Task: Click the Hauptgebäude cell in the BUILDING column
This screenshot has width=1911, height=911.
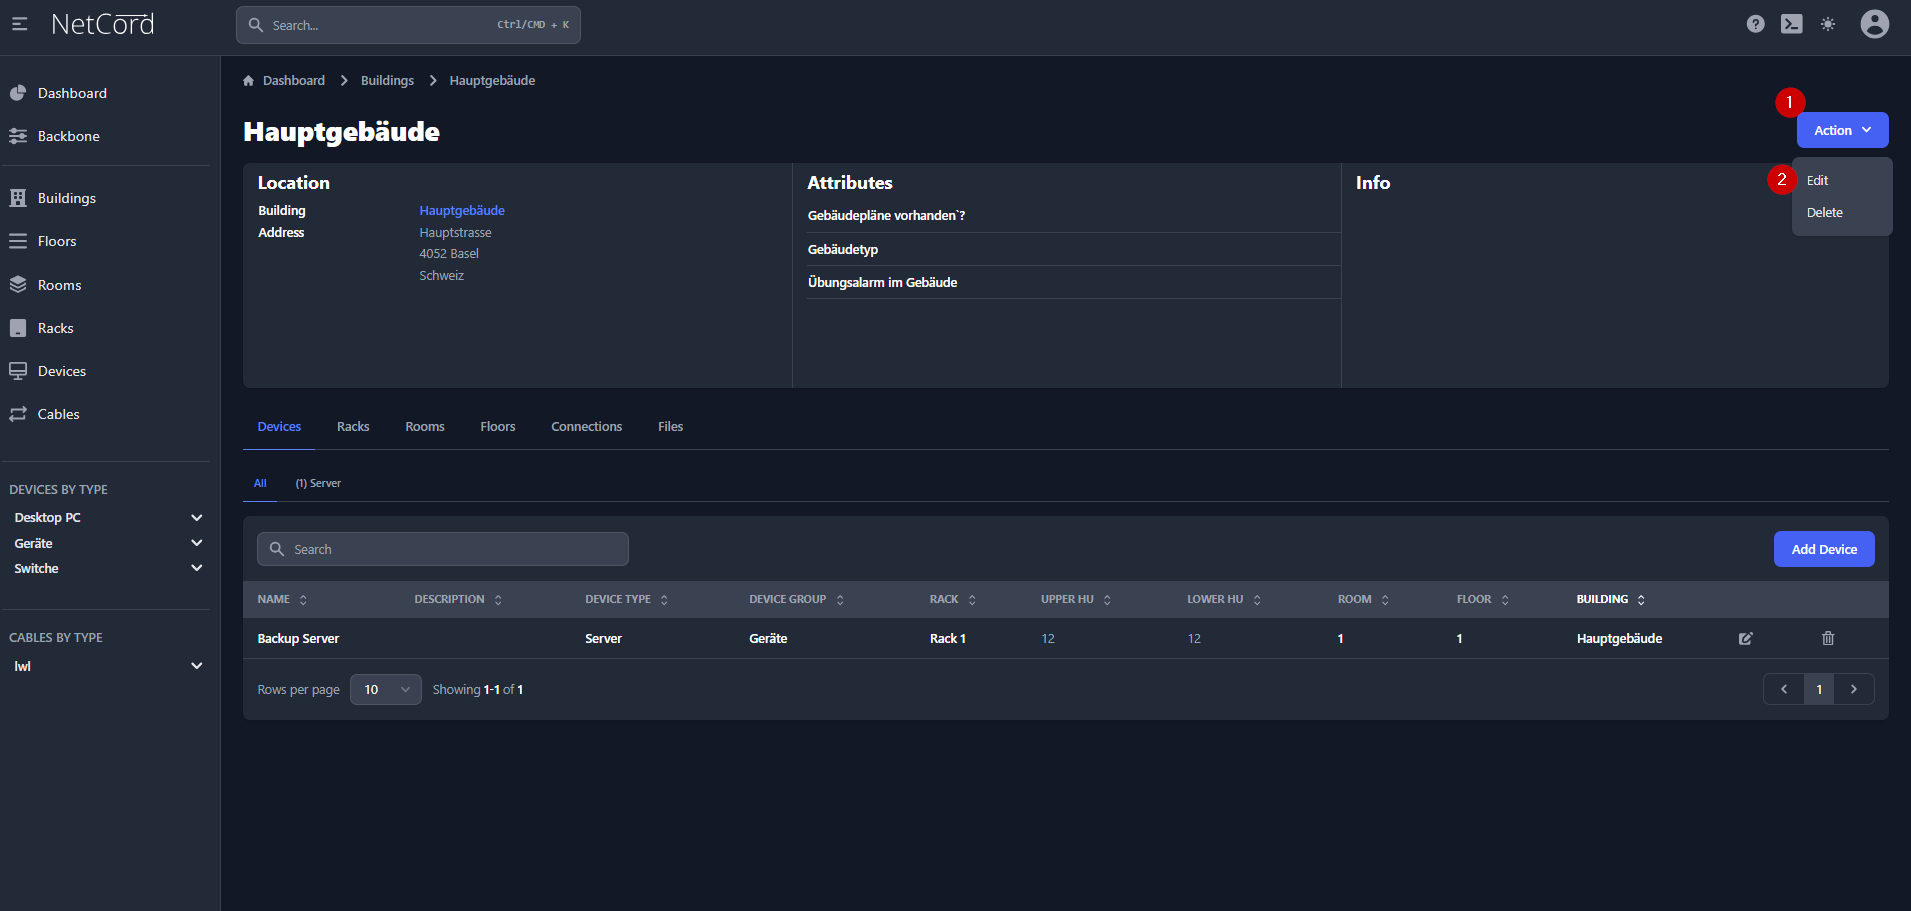Action: click(x=1619, y=639)
